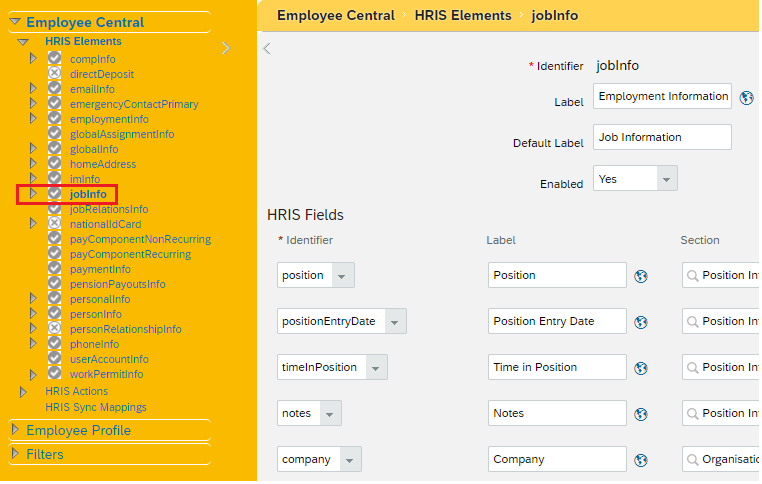Select payComponentNonRecurring in the tree
Image resolution: width=762 pixels, height=484 pixels.
[x=140, y=239]
